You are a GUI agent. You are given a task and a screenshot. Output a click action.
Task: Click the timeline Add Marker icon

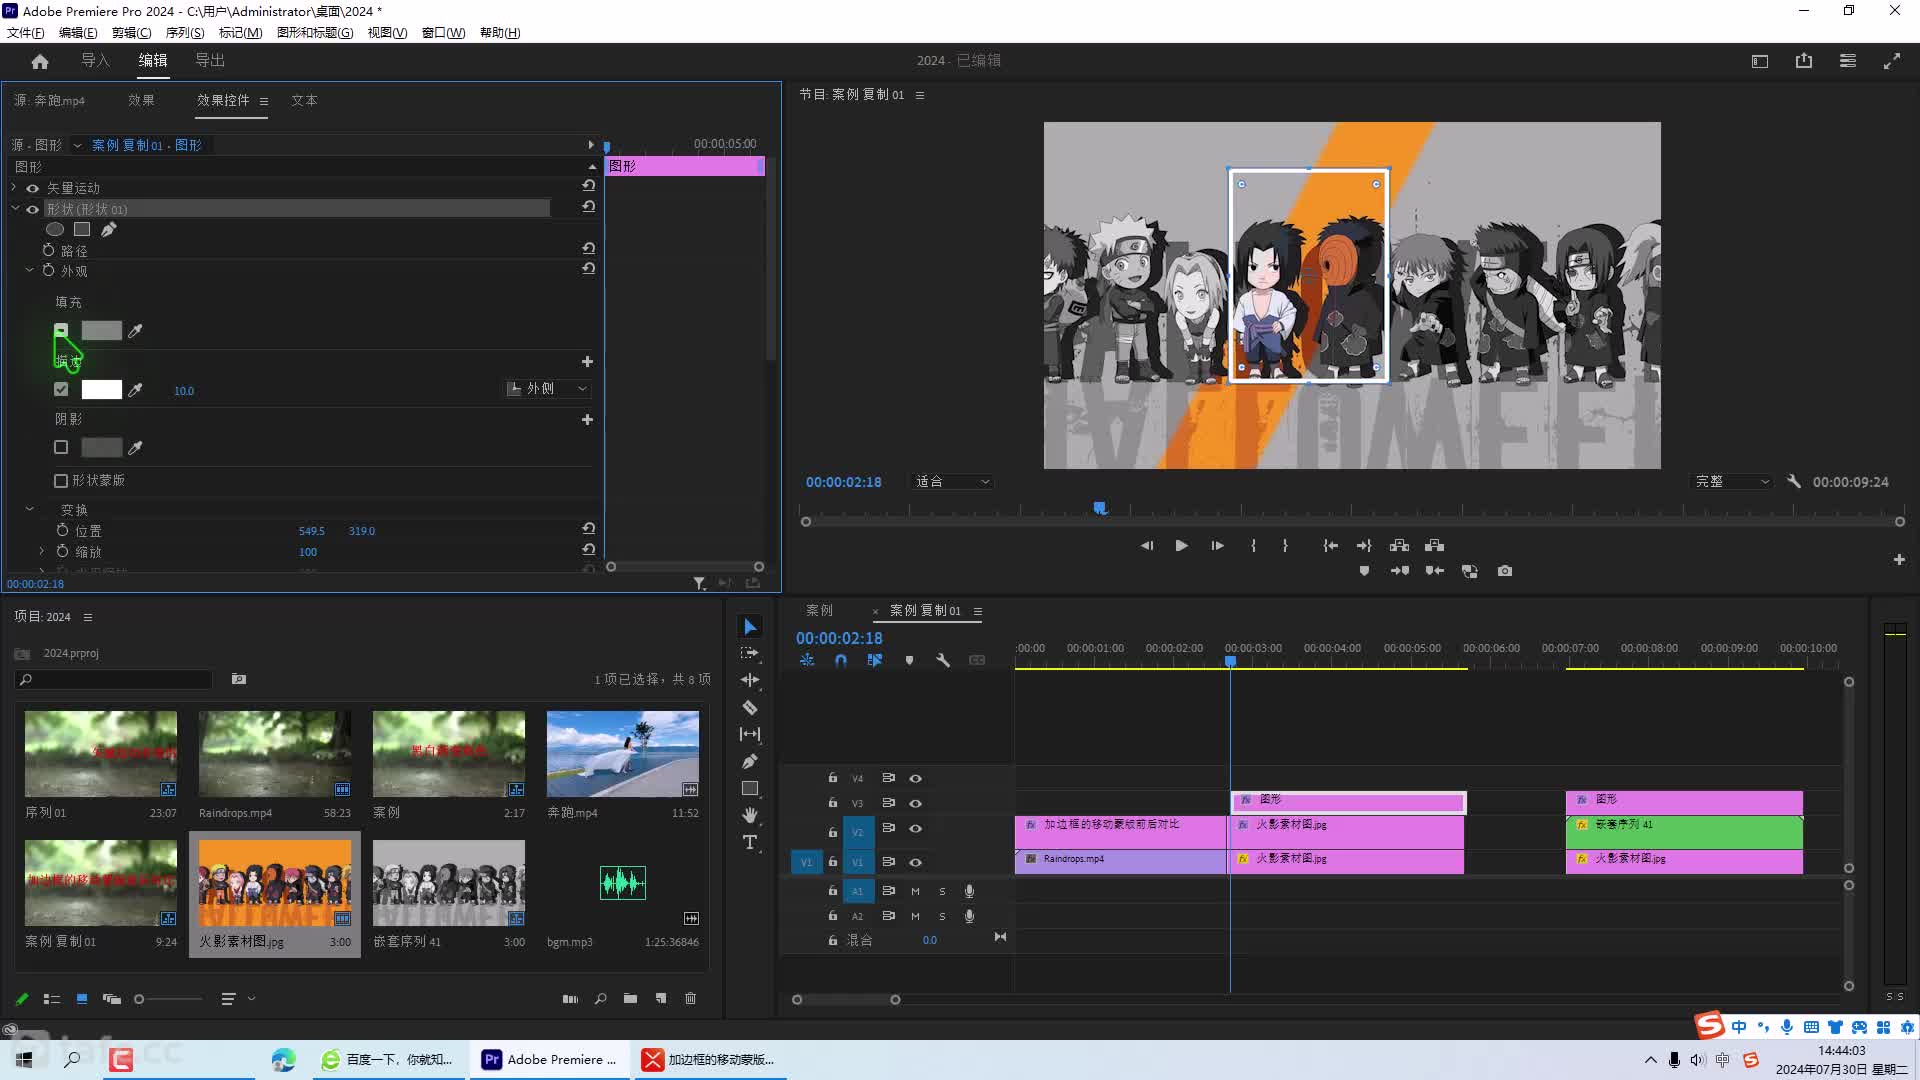[x=909, y=660]
